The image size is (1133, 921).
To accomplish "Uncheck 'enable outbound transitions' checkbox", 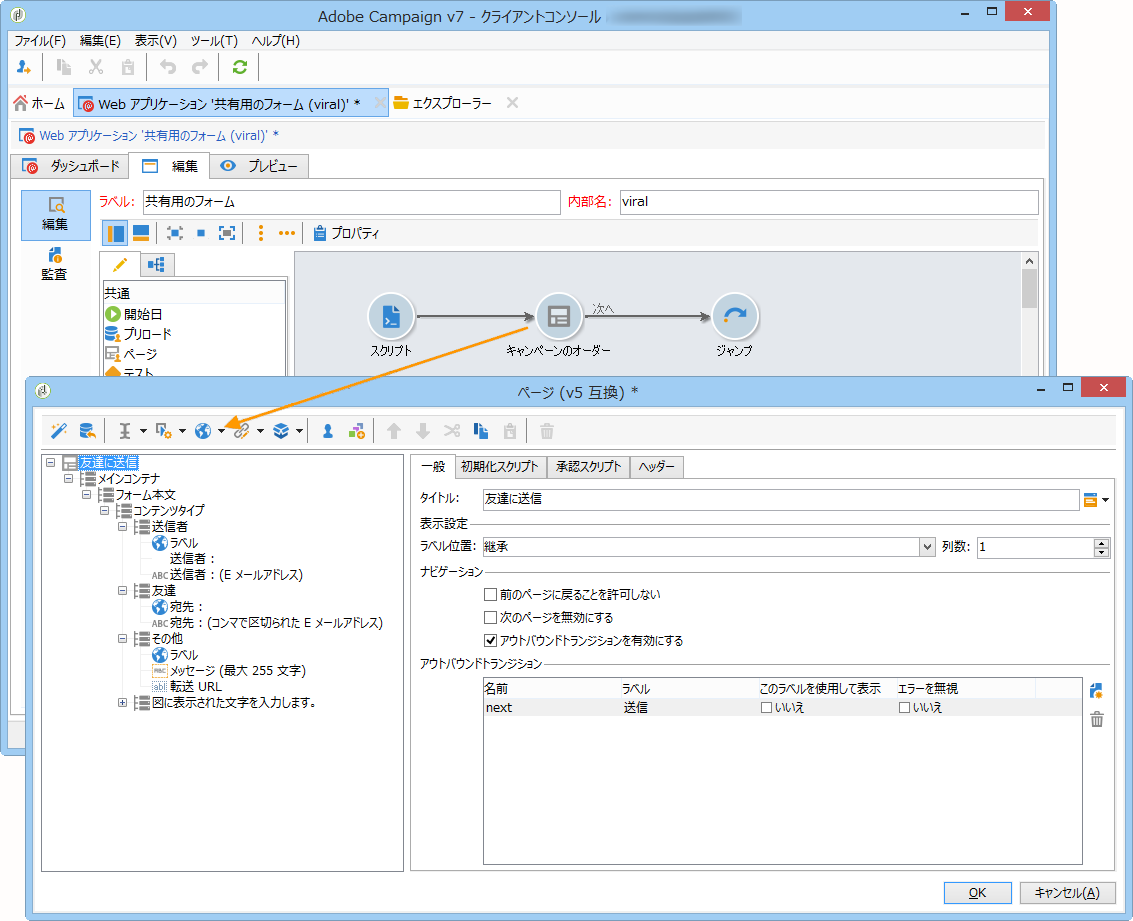I will click(x=490, y=641).
